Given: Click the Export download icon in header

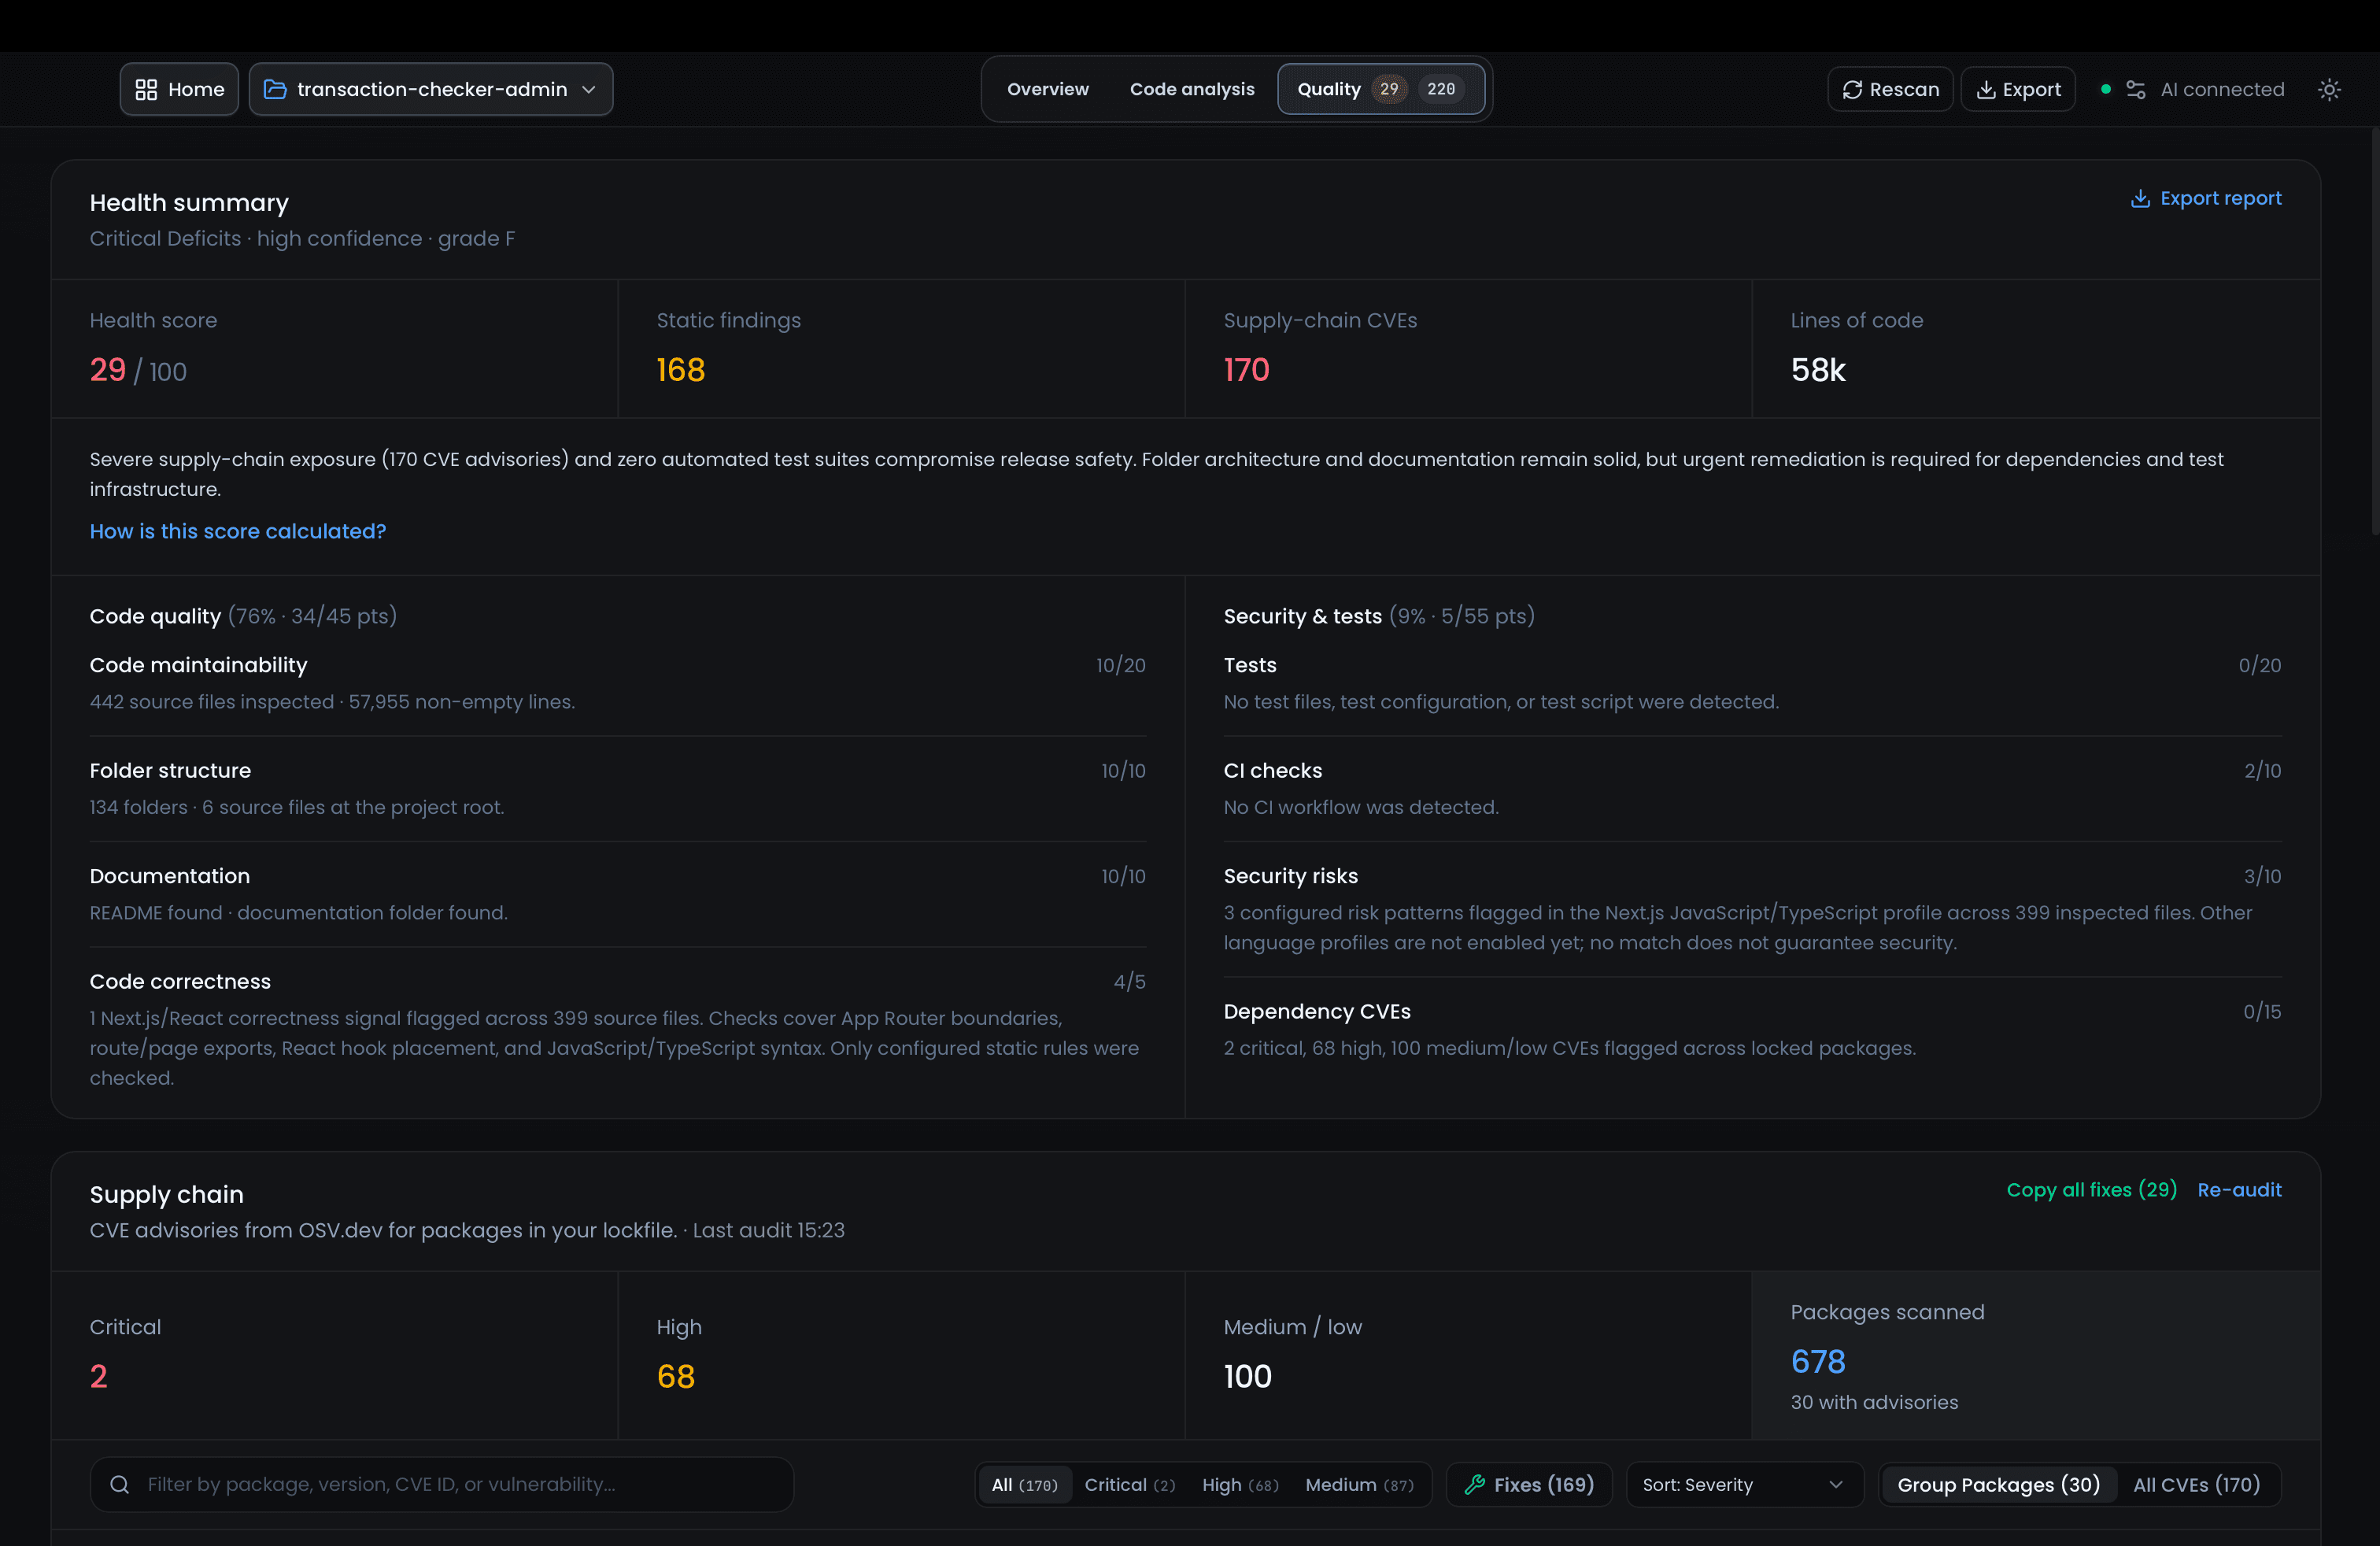Looking at the screenshot, I should pyautogui.click(x=1986, y=89).
